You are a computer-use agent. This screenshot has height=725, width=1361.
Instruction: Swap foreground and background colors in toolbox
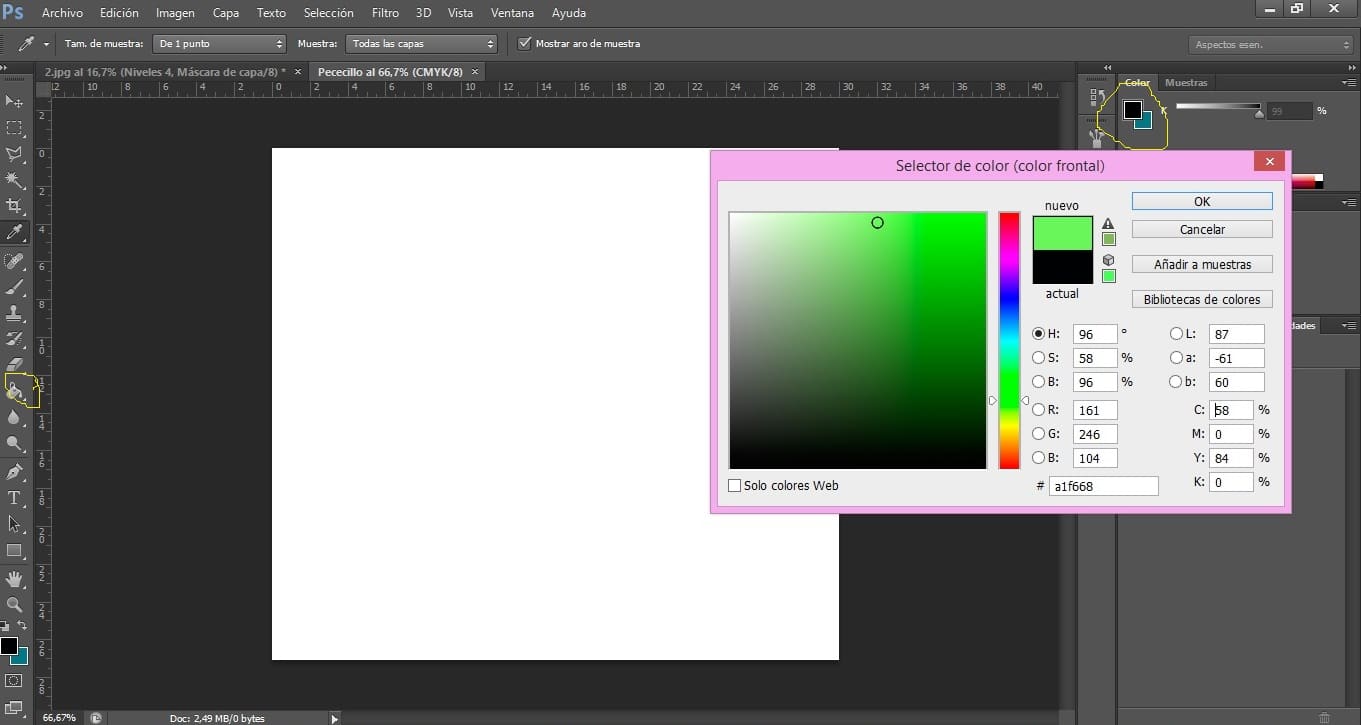[x=21, y=626]
